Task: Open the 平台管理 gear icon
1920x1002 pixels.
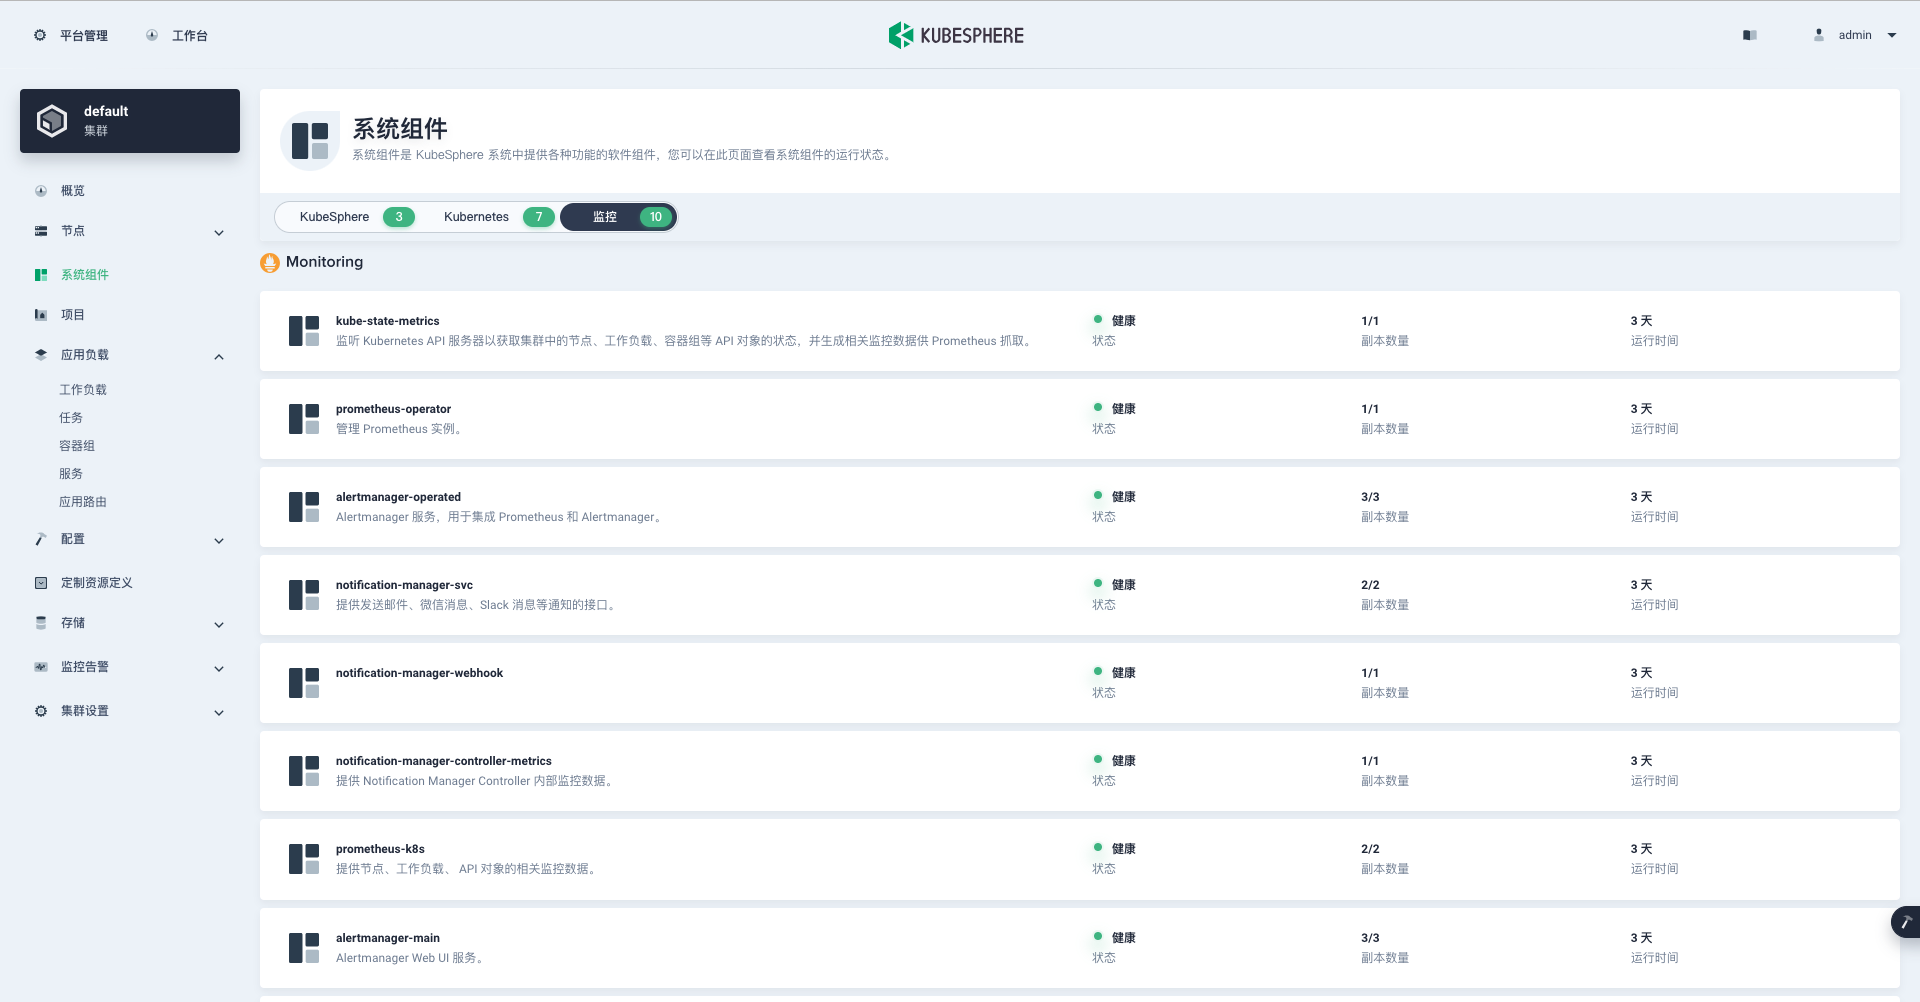Action: (x=40, y=35)
